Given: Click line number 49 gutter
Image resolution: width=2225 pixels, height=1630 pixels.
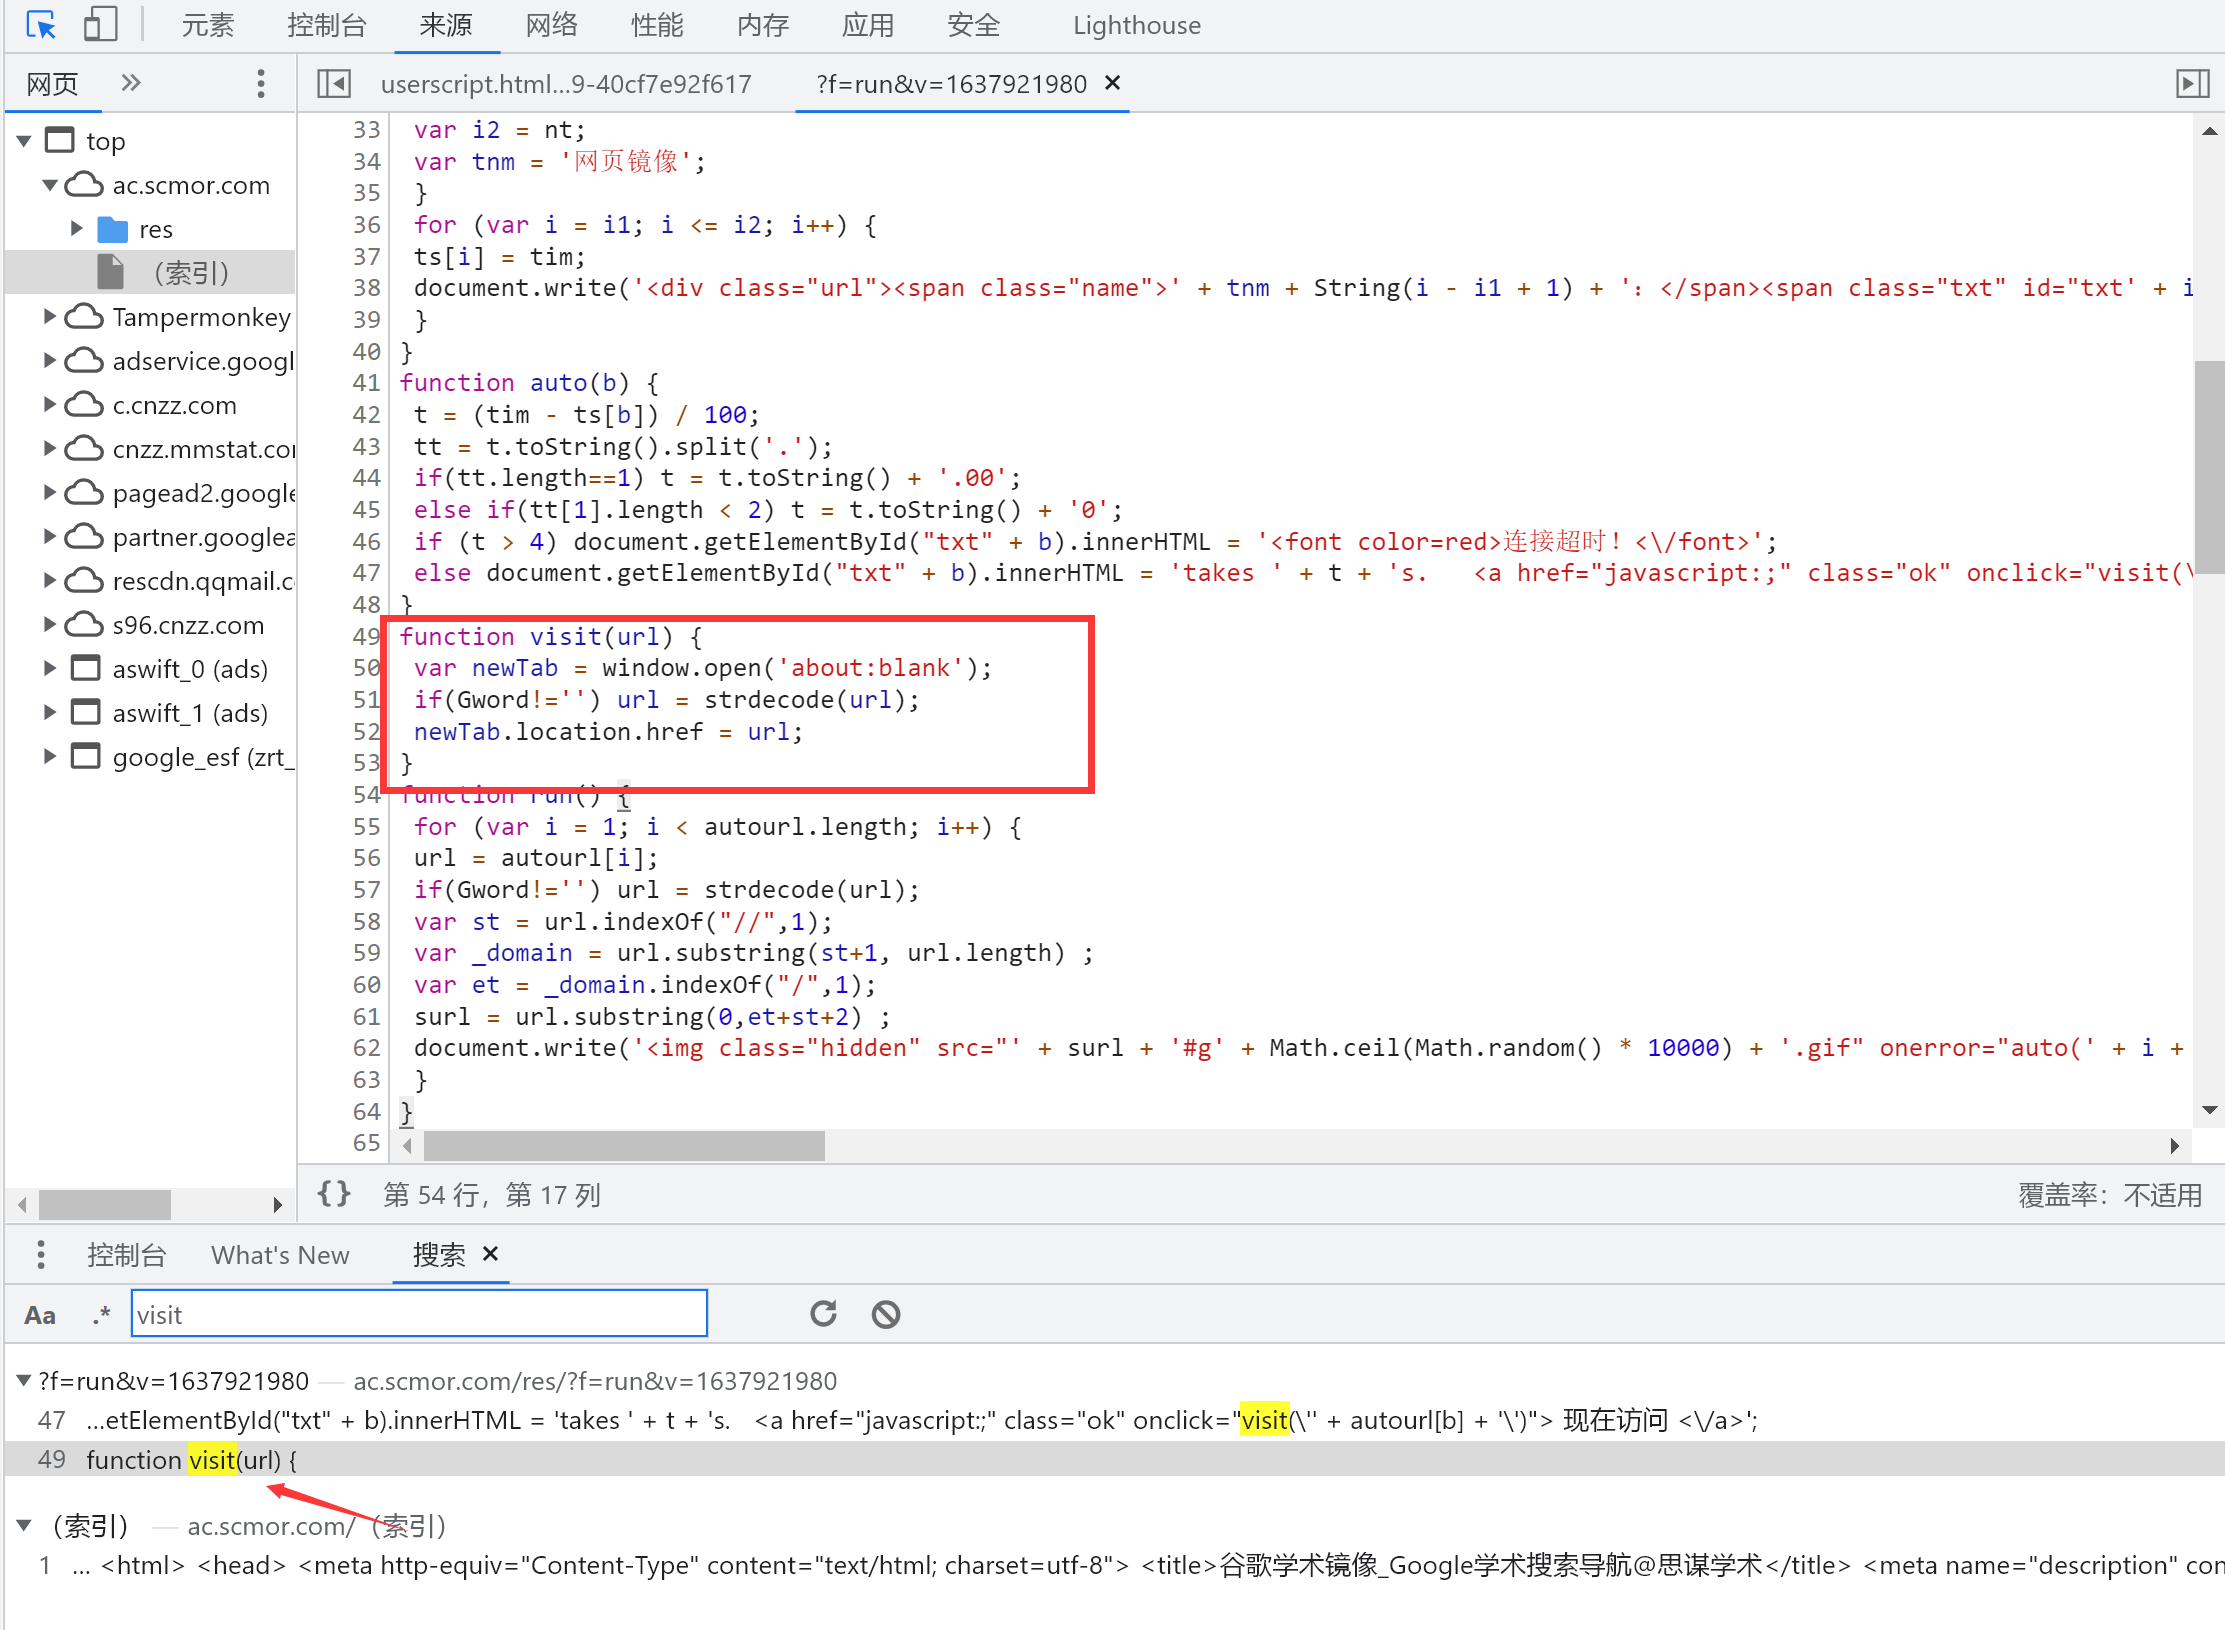Looking at the screenshot, I should pos(366,636).
